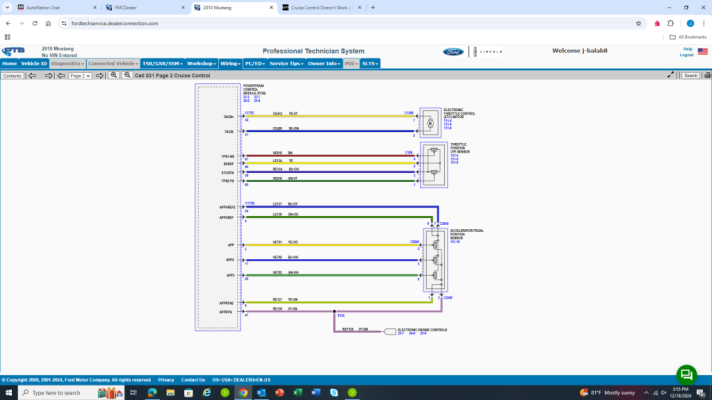Open File Explorer from the taskbar
Viewport: 712px width, 400px height.
pos(170,393)
